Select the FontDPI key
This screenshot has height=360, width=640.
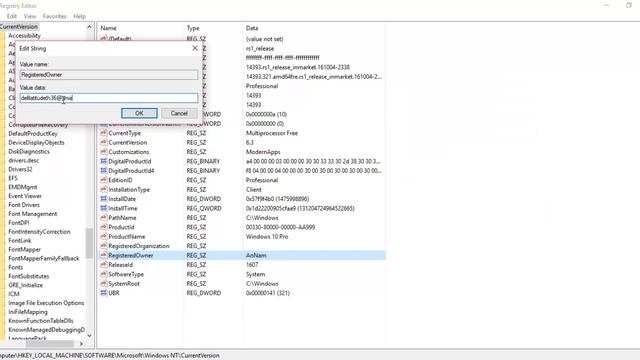pos(19,222)
